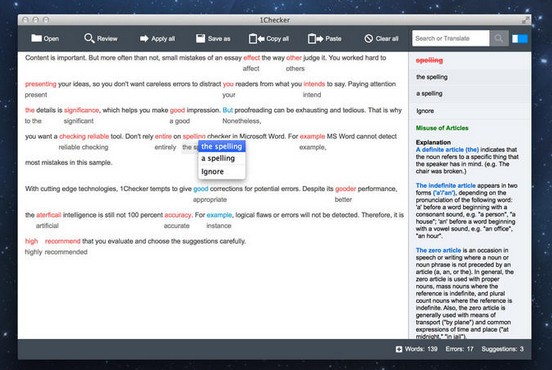Click the suggestion 'others'
The image size is (552, 370).
point(295,69)
